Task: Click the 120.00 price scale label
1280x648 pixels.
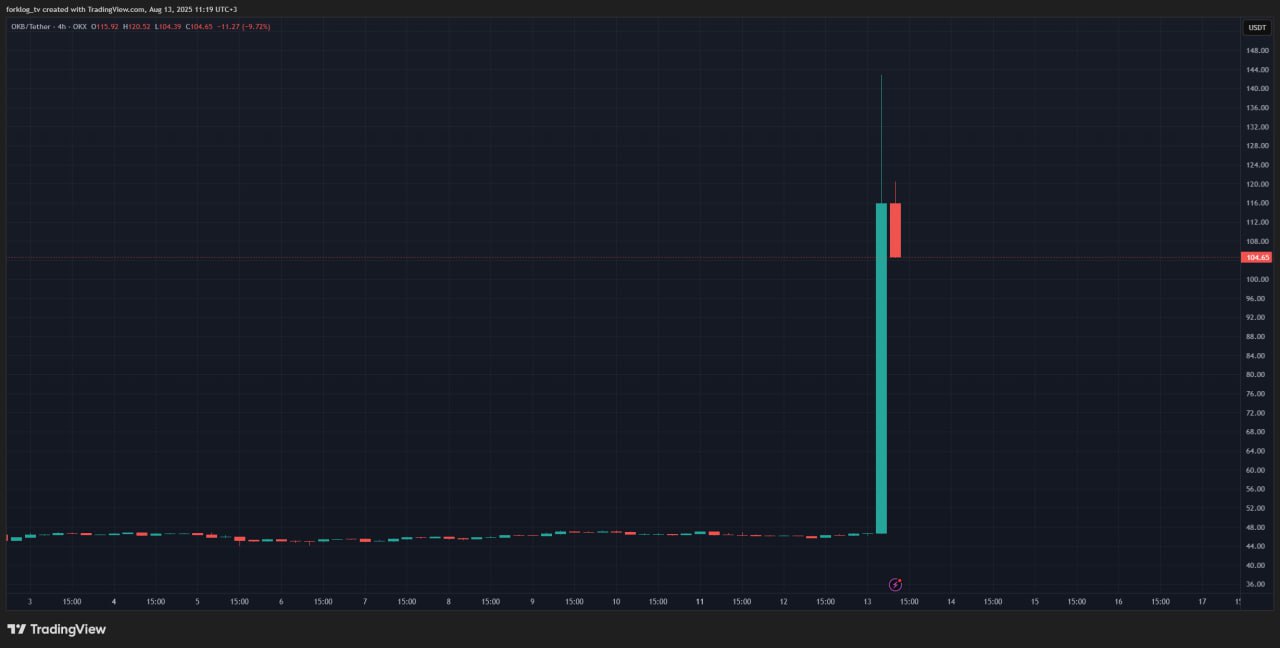Action: (x=1257, y=184)
